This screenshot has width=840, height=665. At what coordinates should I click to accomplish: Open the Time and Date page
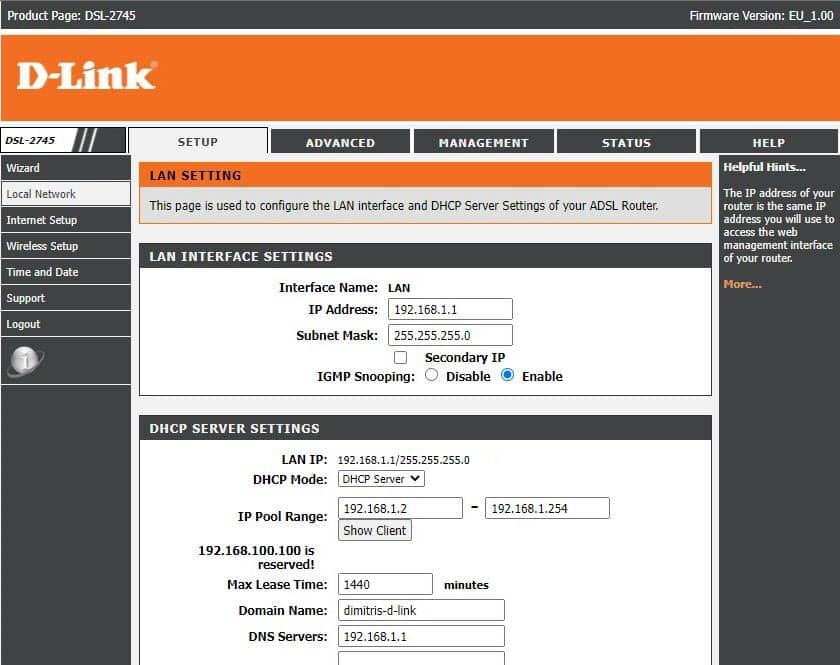(x=42, y=271)
